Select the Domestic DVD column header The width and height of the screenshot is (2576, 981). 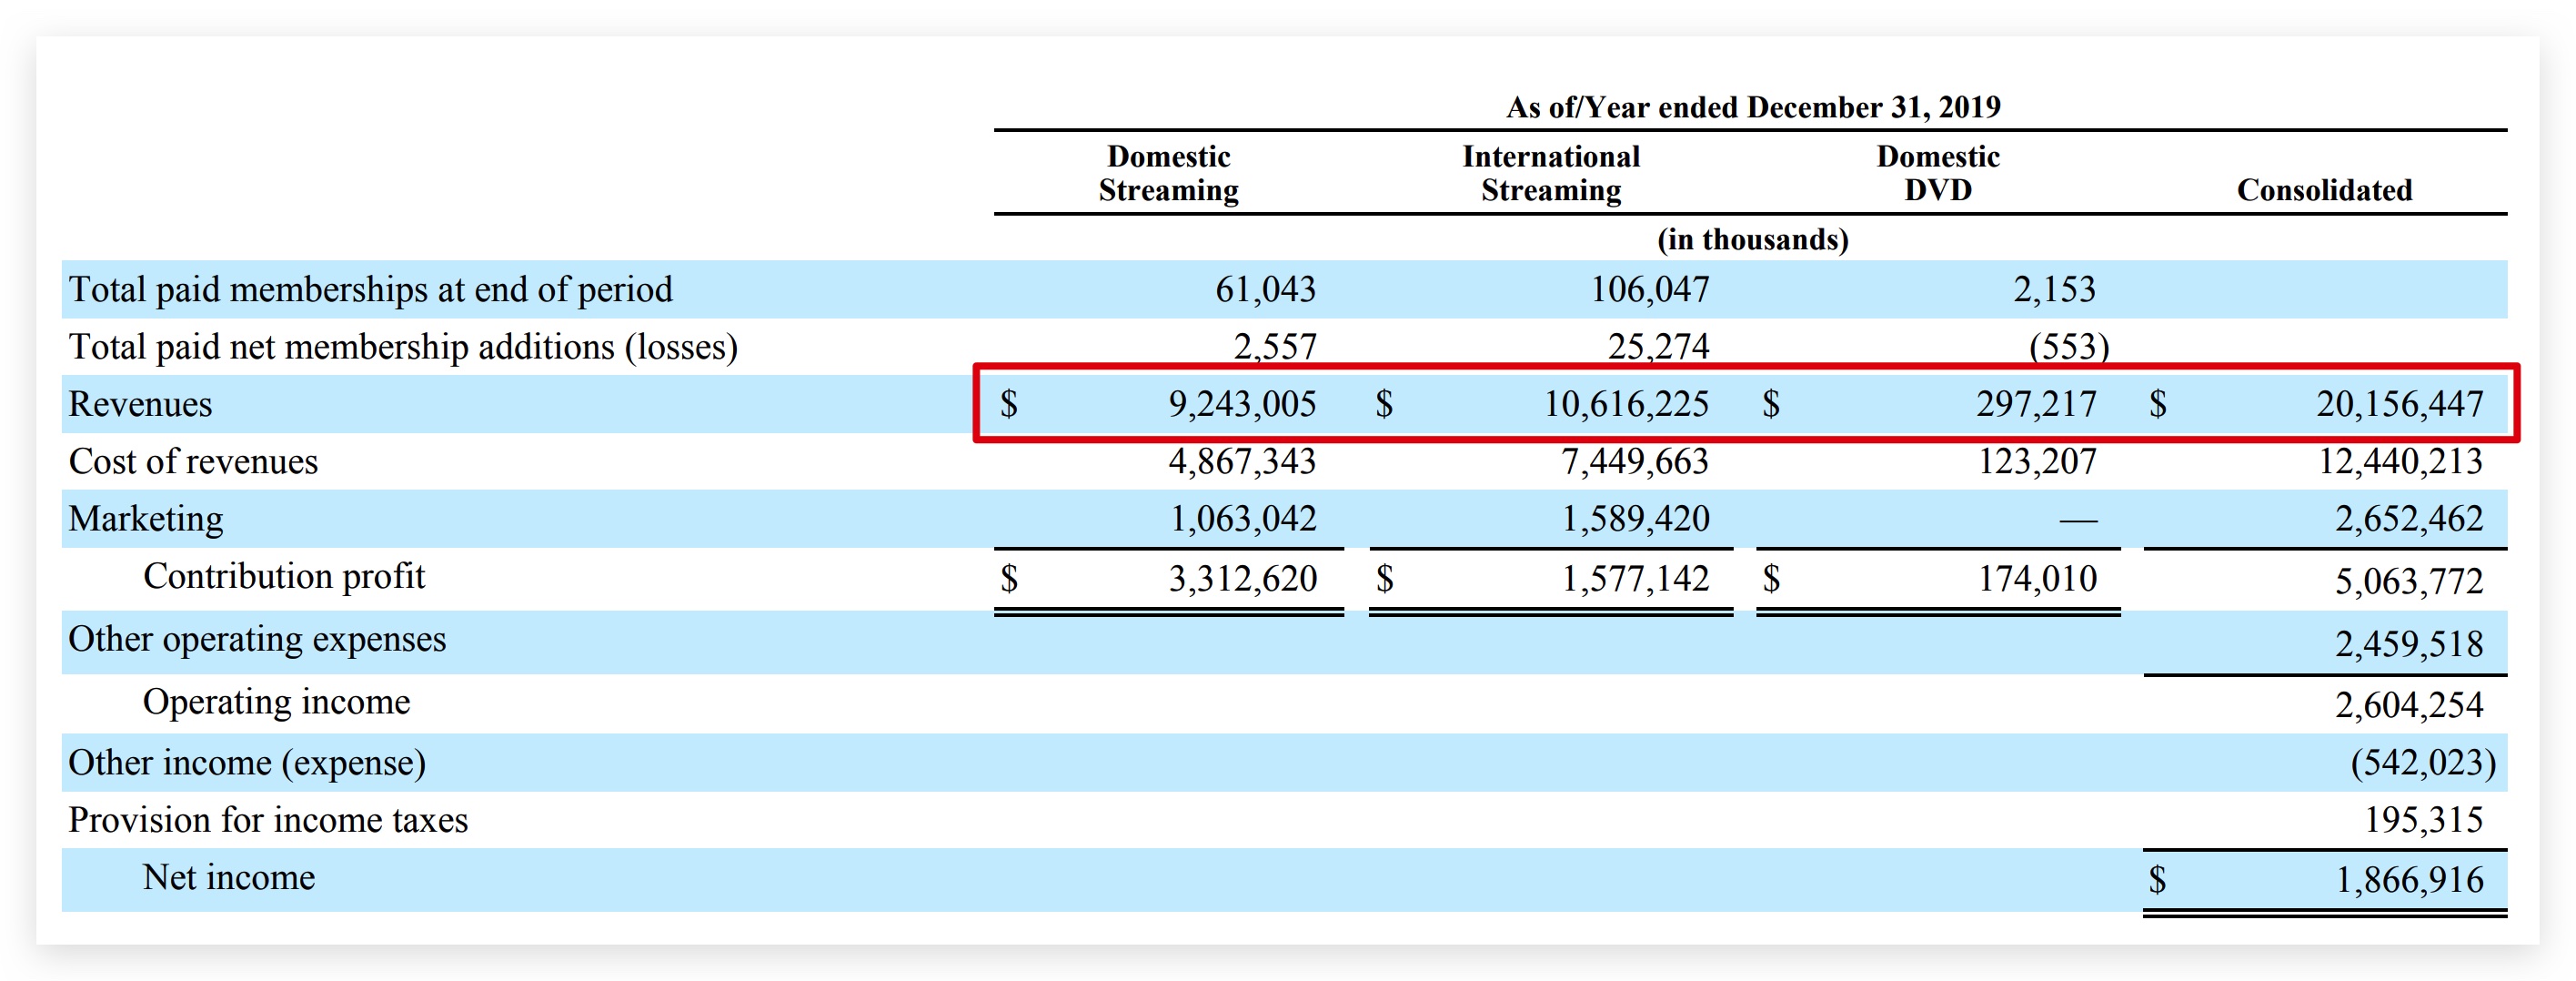click(x=1937, y=173)
